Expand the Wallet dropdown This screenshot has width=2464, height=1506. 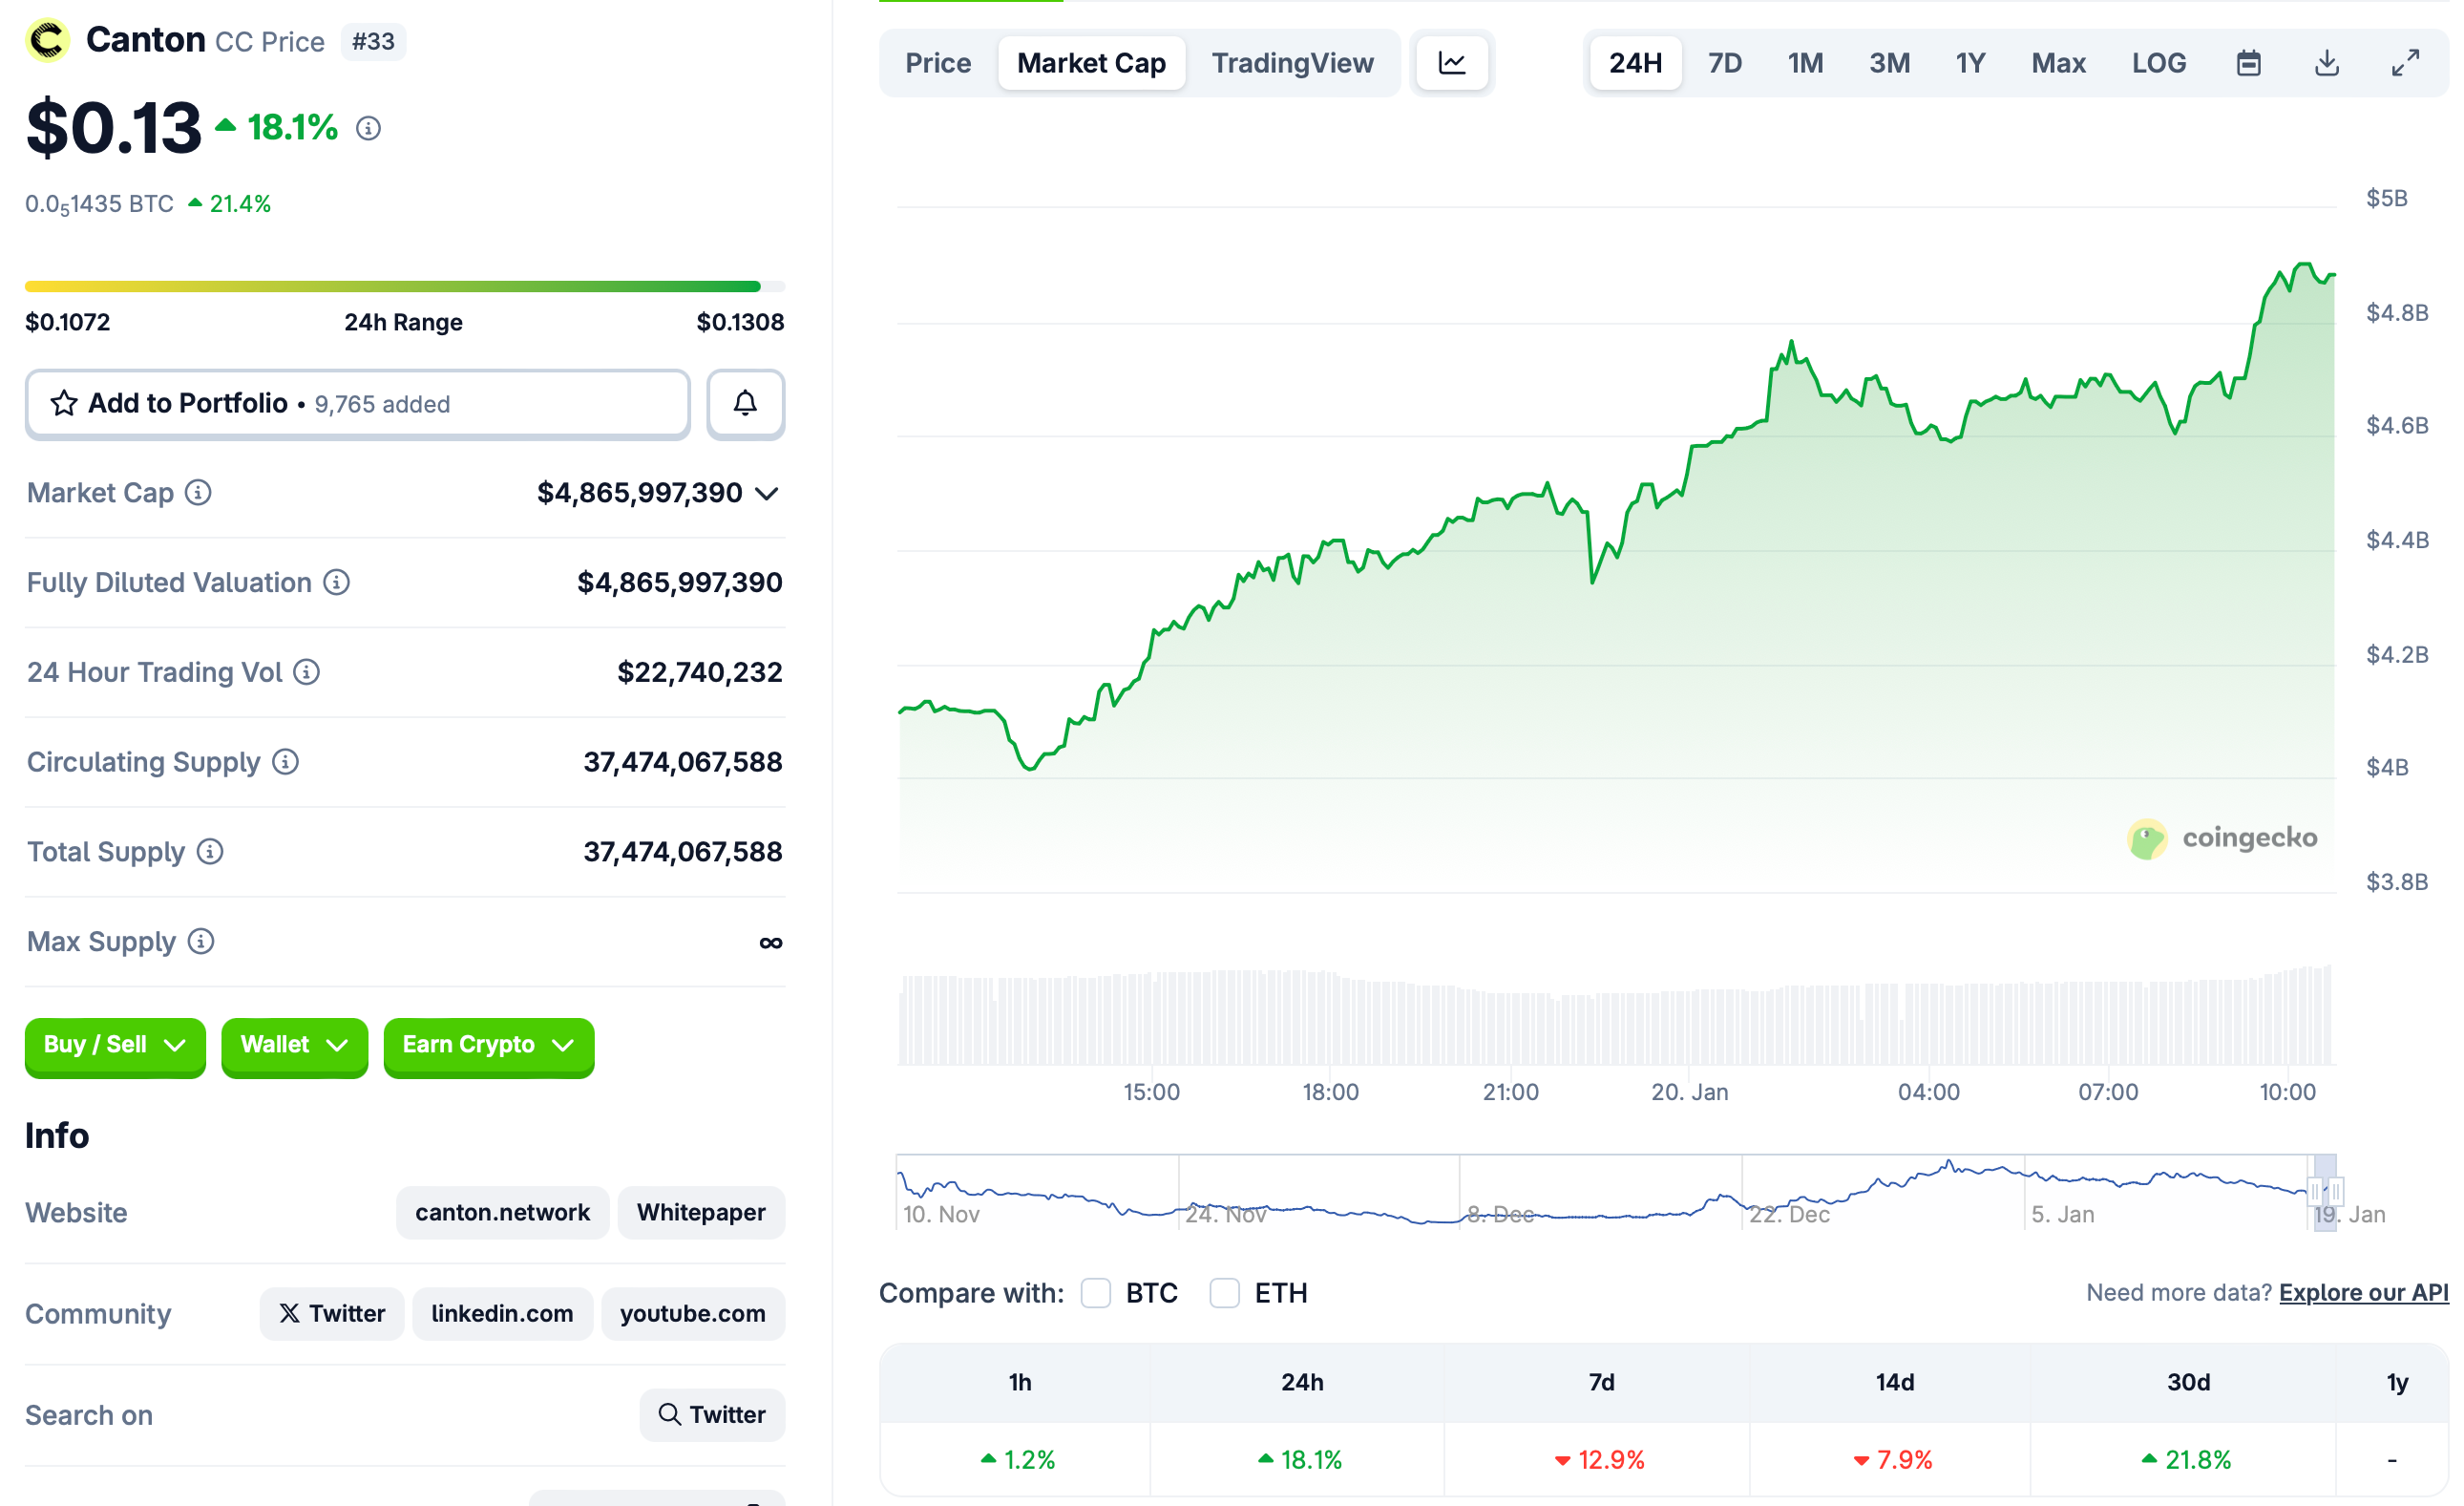pyautogui.click(x=294, y=1046)
